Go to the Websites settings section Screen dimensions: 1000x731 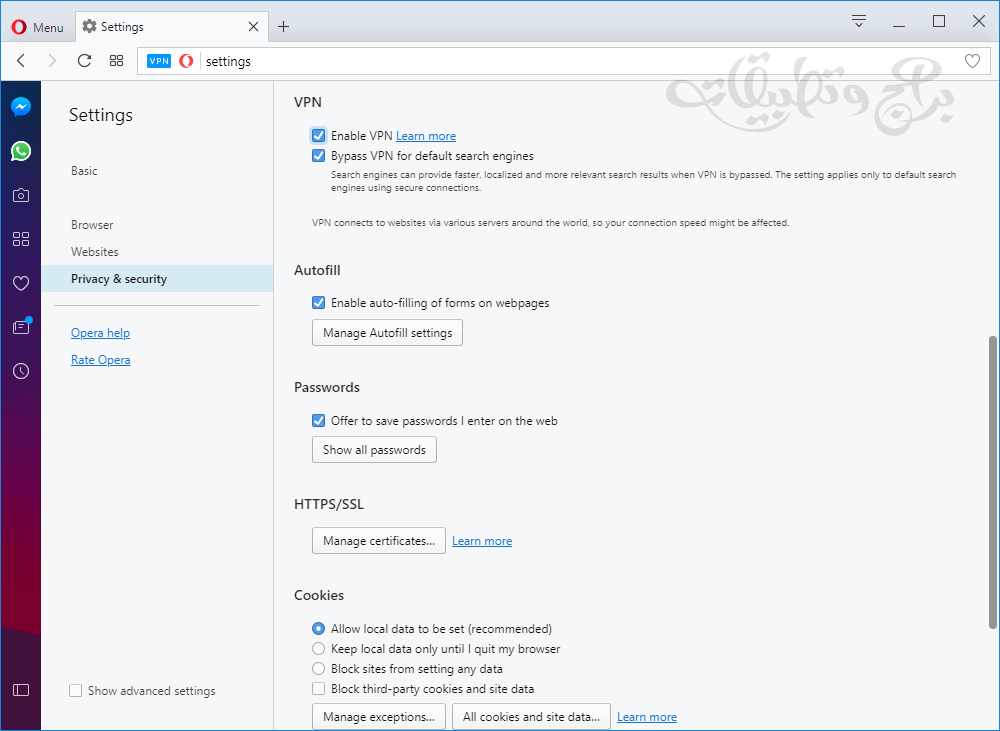point(95,252)
